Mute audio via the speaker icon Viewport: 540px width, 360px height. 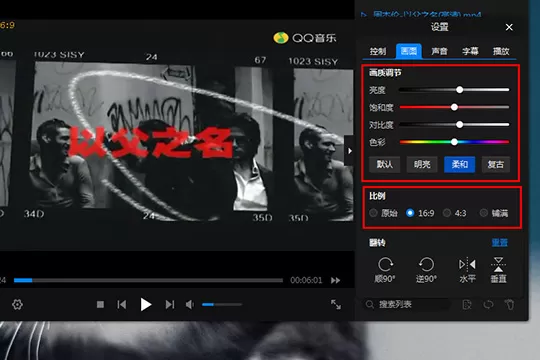190,305
